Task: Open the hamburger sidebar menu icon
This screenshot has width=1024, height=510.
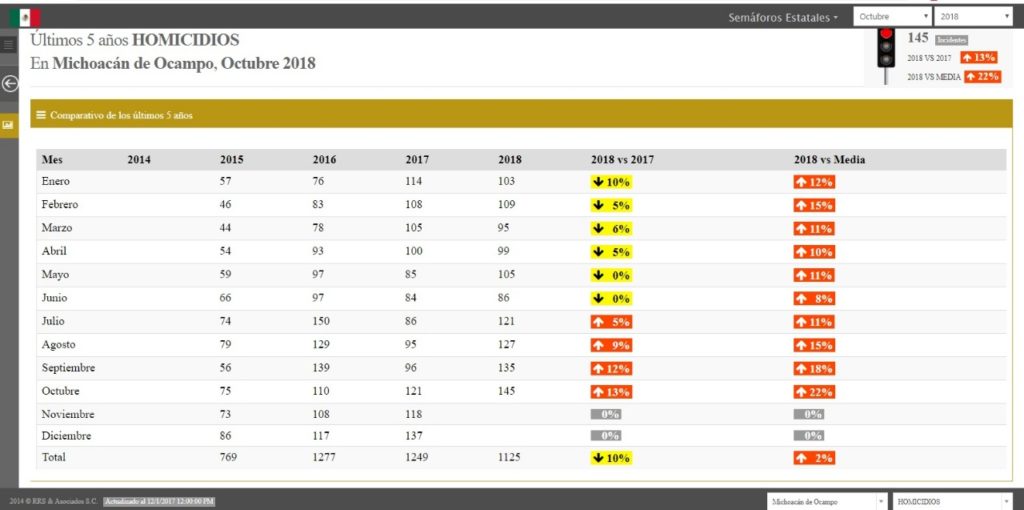Action: click(8, 44)
